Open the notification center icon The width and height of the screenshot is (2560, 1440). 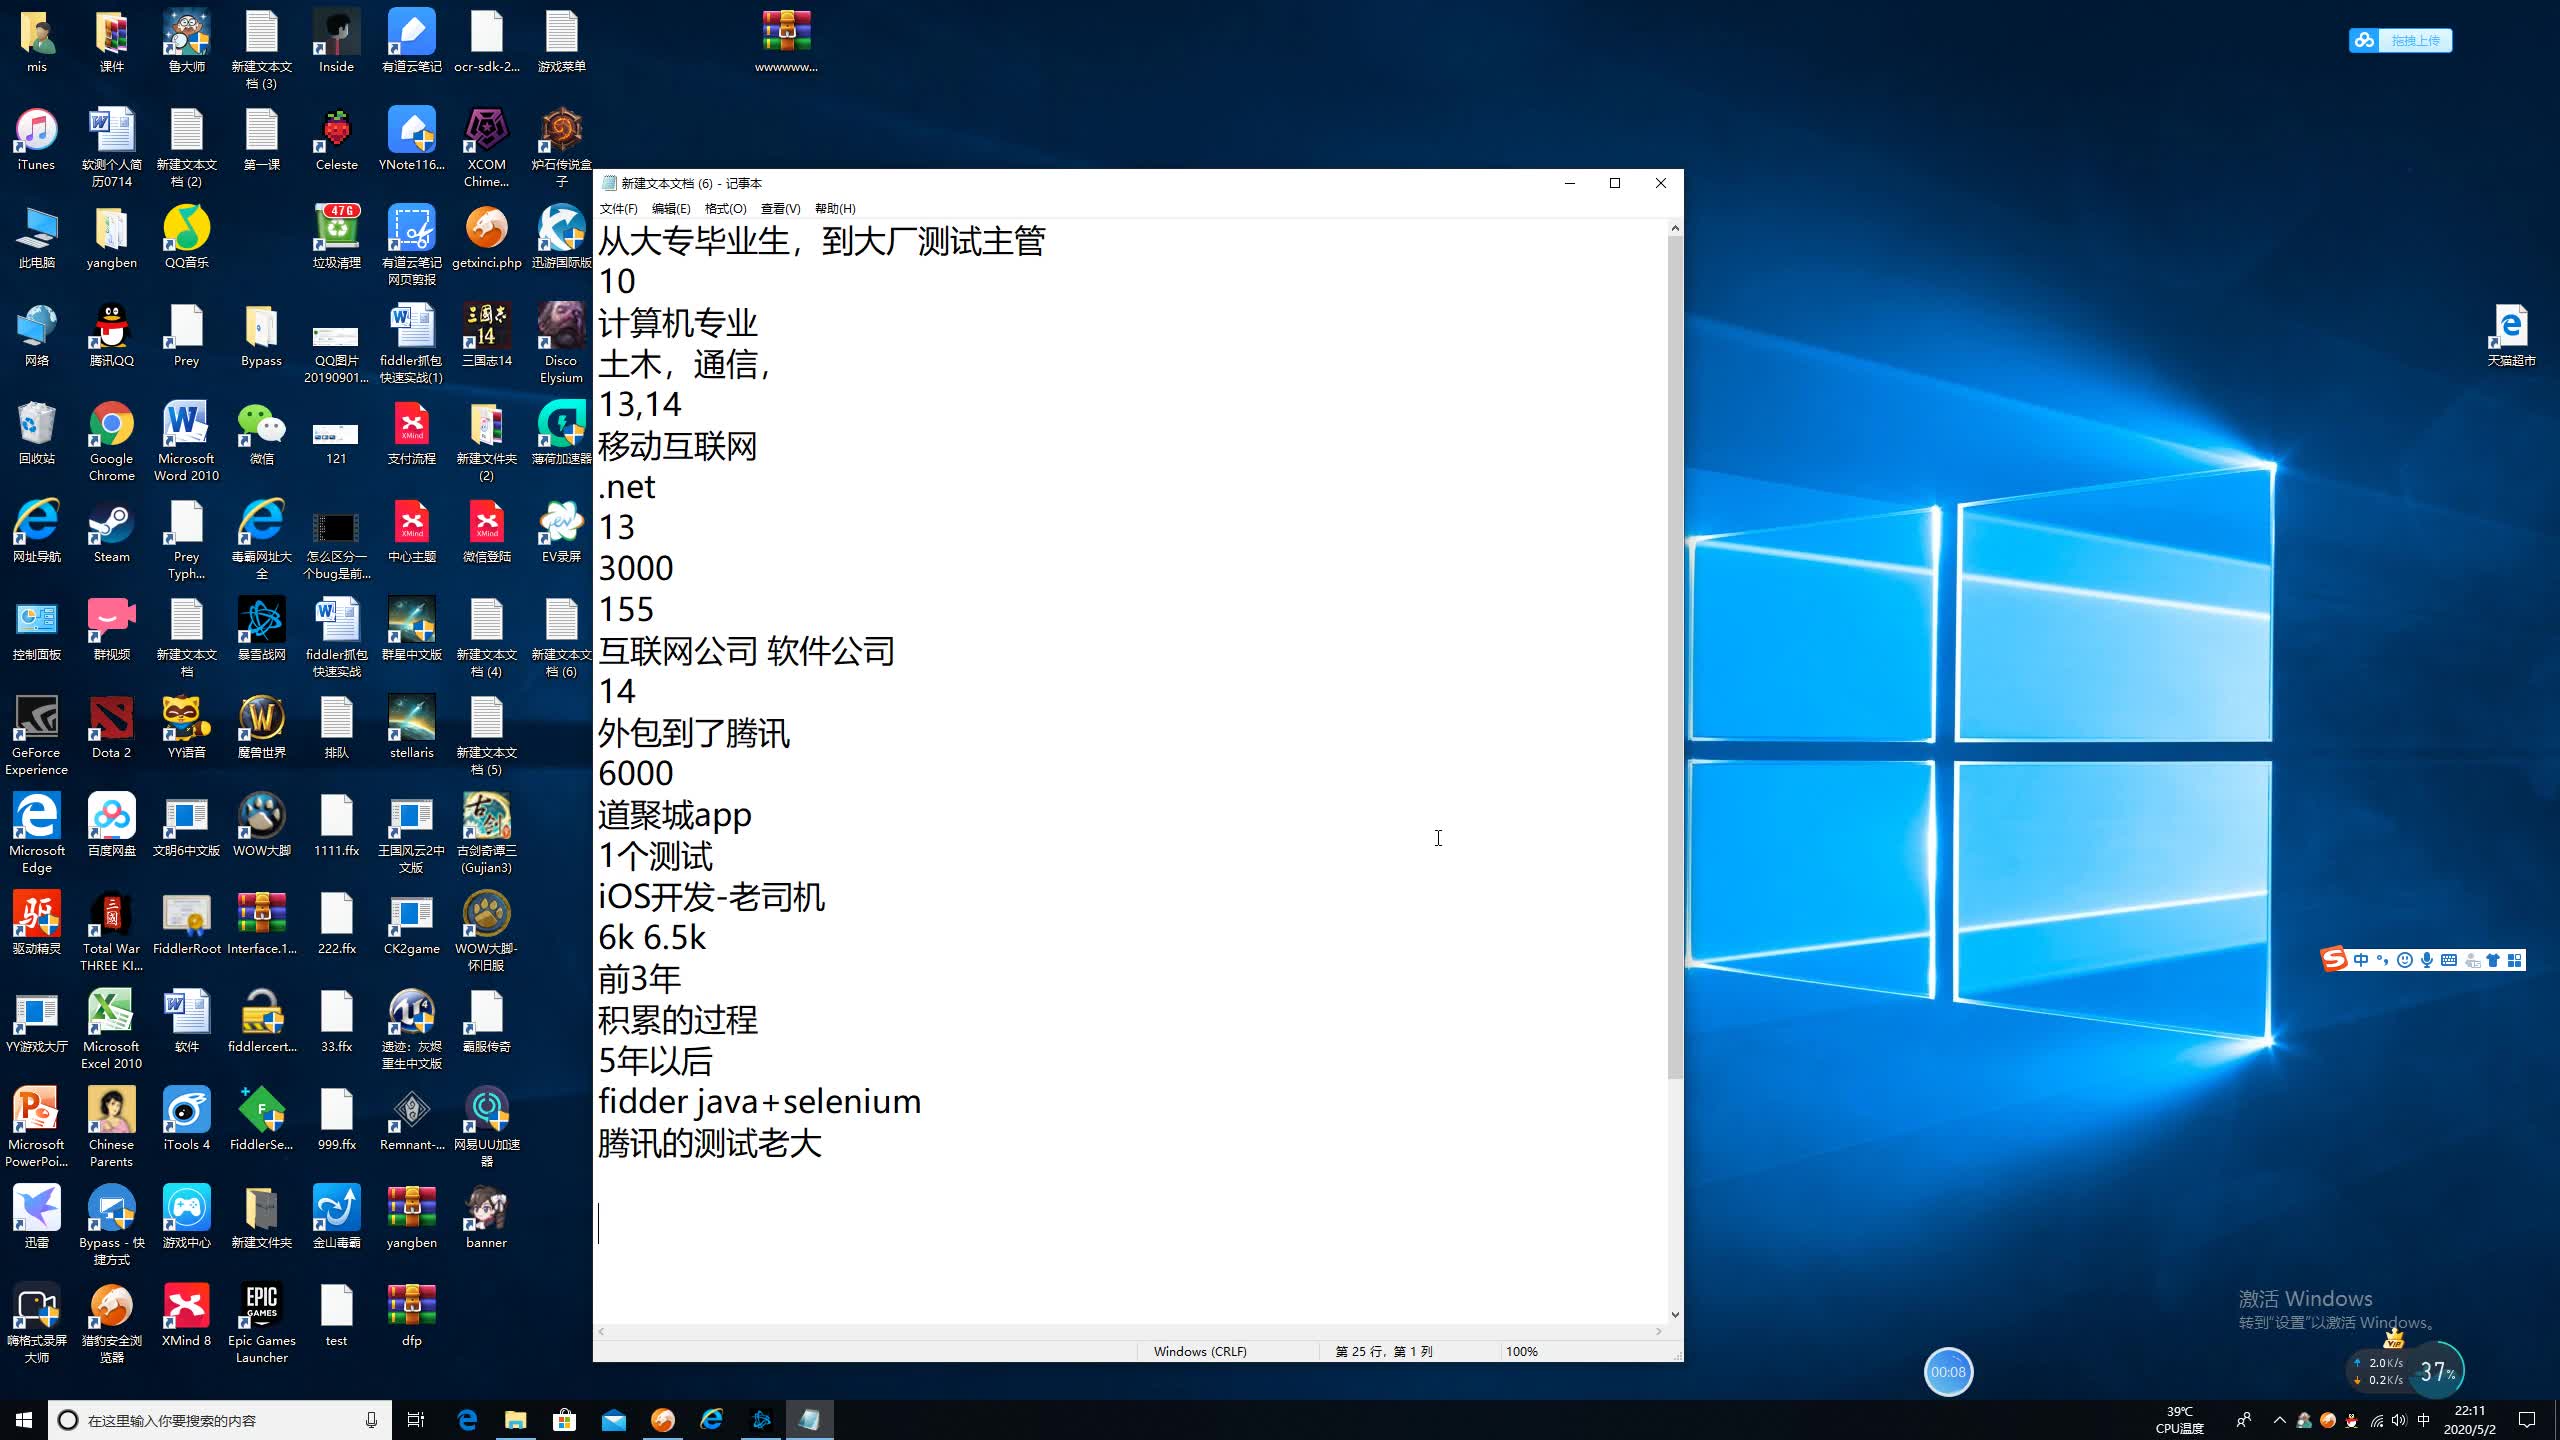2527,1420
